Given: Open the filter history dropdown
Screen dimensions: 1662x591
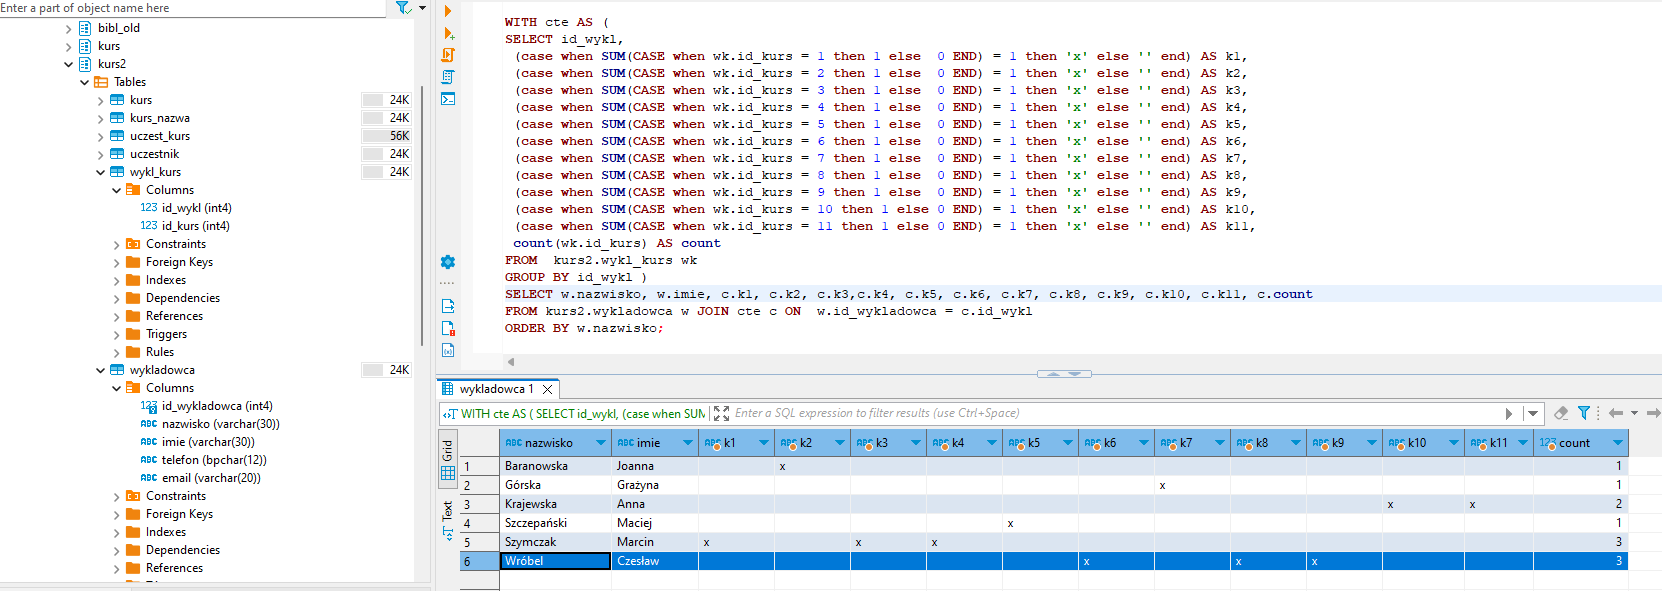Looking at the screenshot, I should click(x=1533, y=413).
